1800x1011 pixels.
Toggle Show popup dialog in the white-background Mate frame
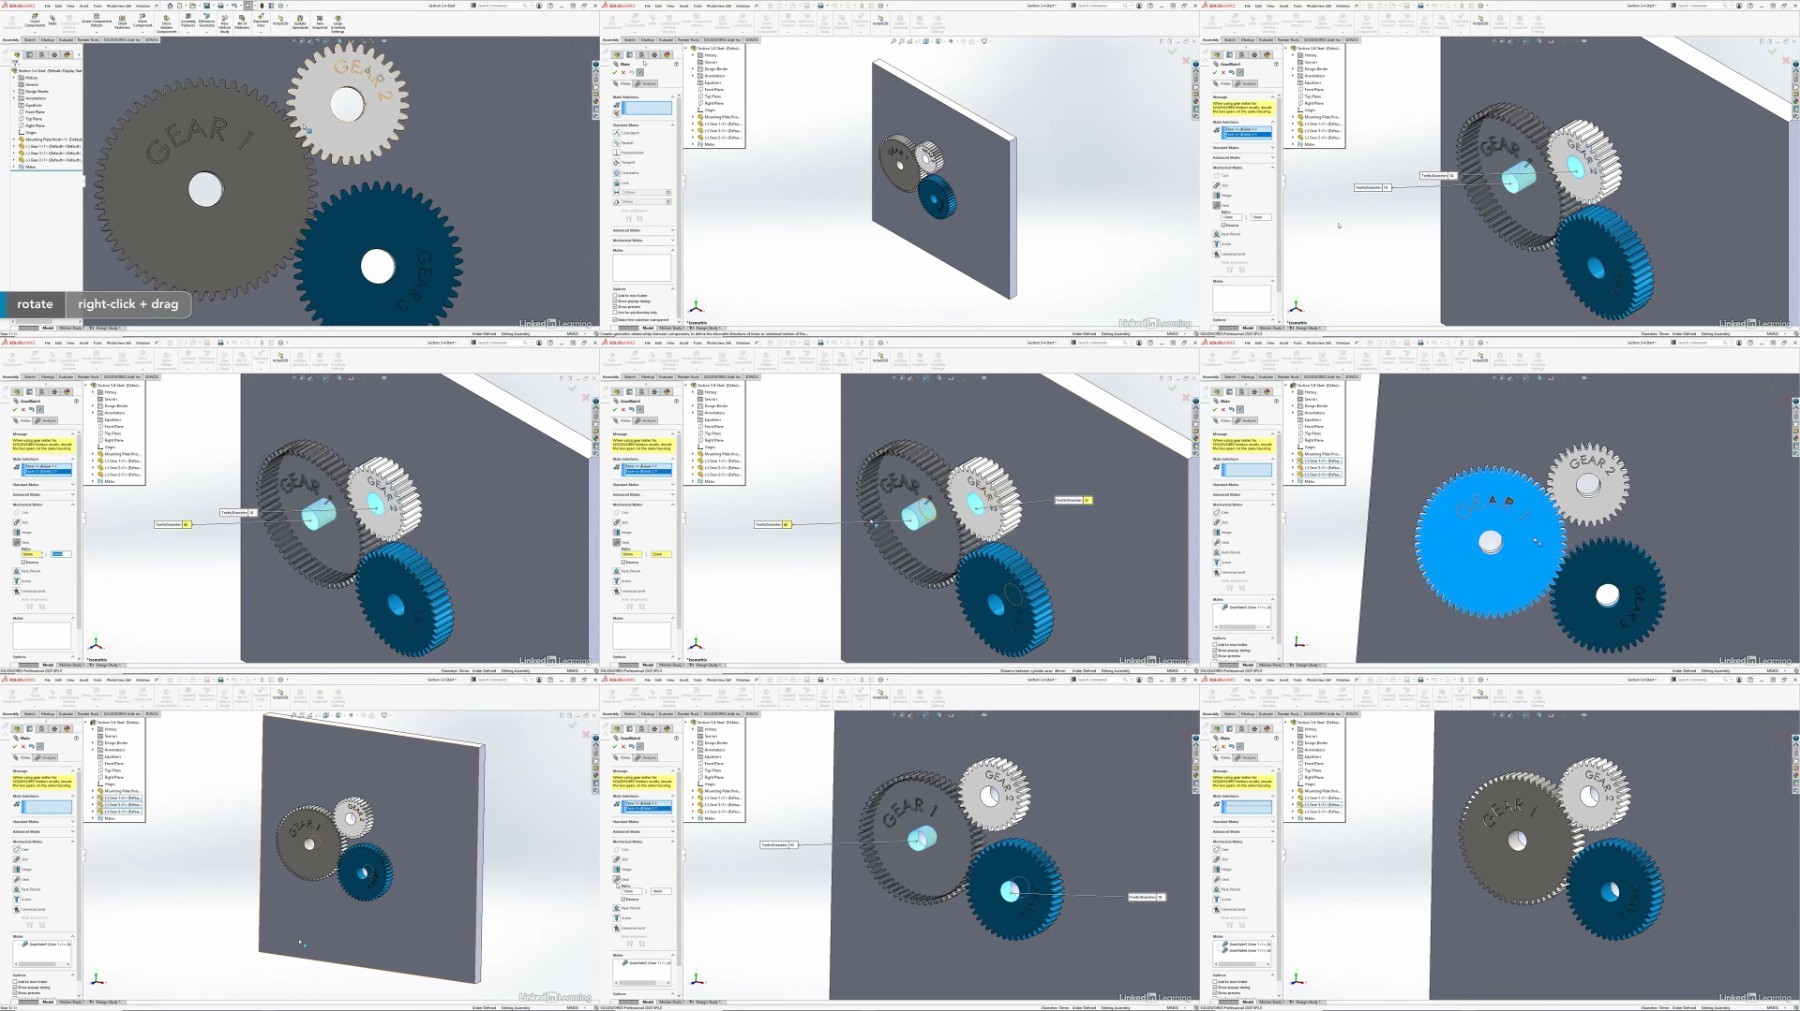pyautogui.click(x=615, y=301)
